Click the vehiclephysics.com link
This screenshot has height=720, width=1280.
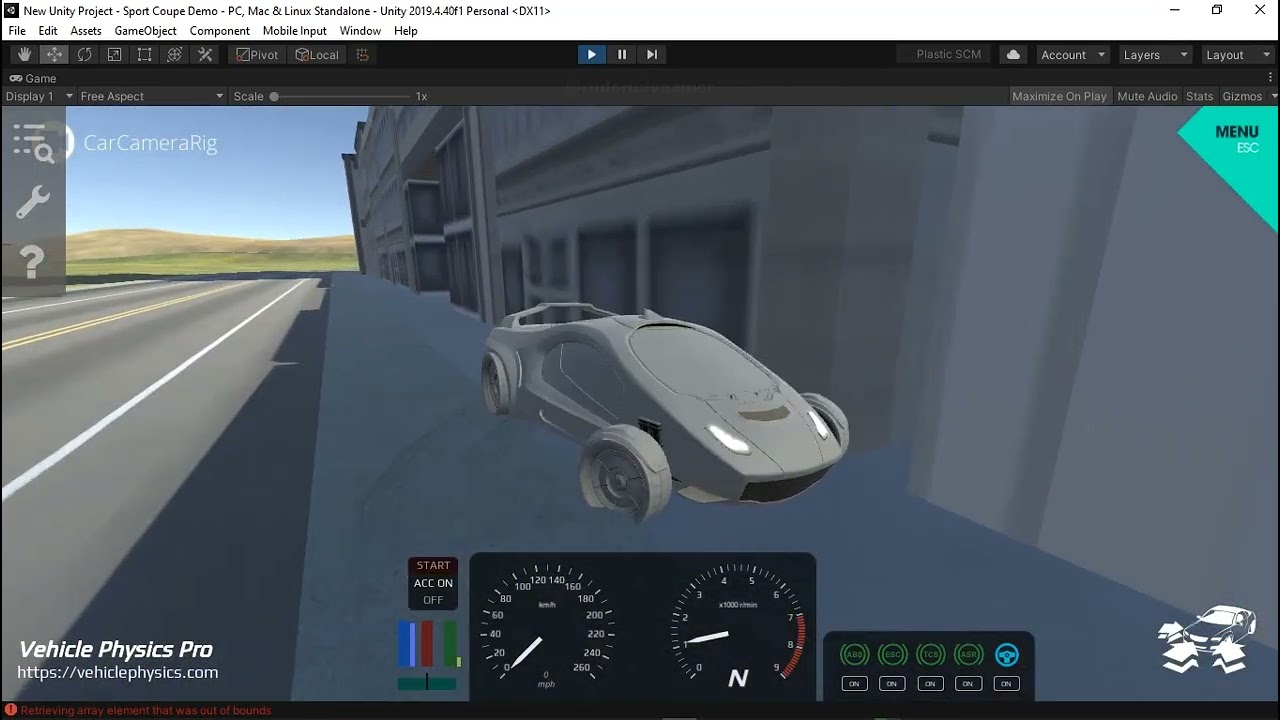click(x=118, y=673)
